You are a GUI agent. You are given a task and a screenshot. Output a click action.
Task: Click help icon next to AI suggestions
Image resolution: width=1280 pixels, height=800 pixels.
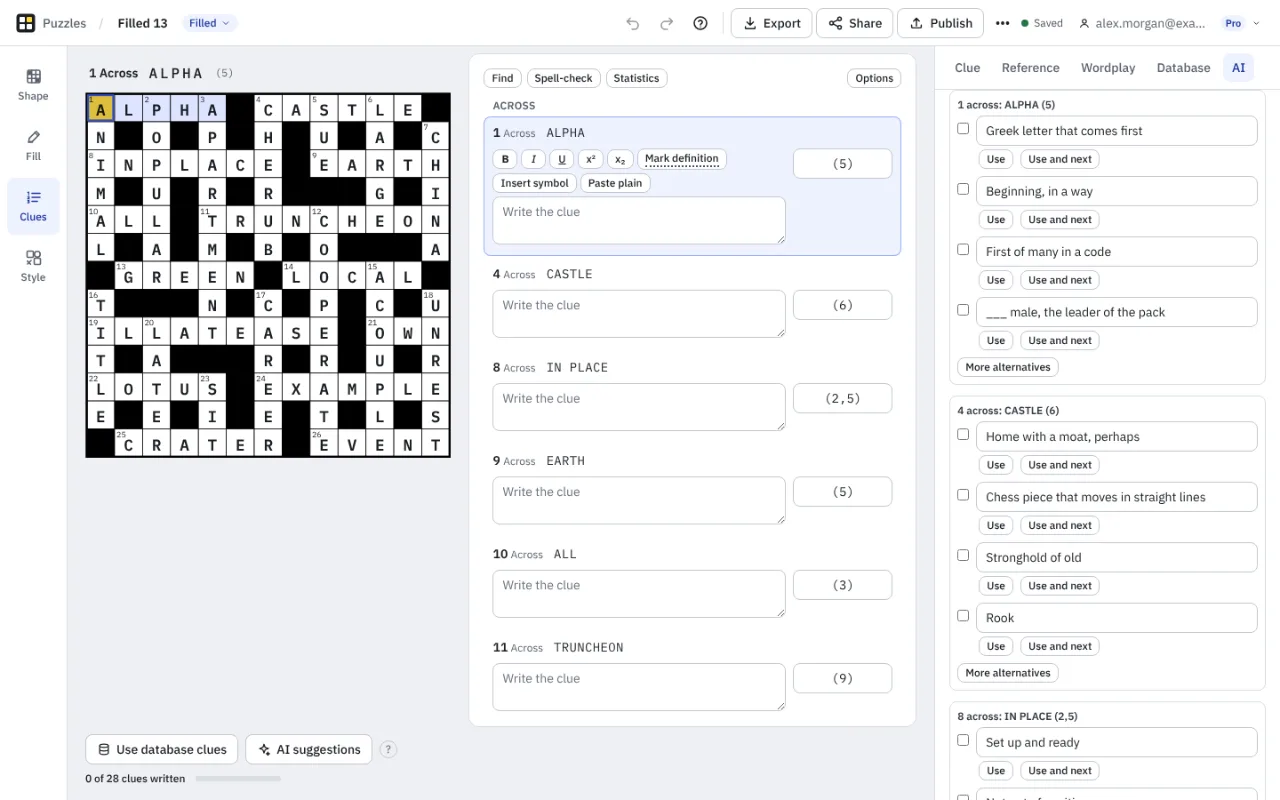(x=389, y=749)
